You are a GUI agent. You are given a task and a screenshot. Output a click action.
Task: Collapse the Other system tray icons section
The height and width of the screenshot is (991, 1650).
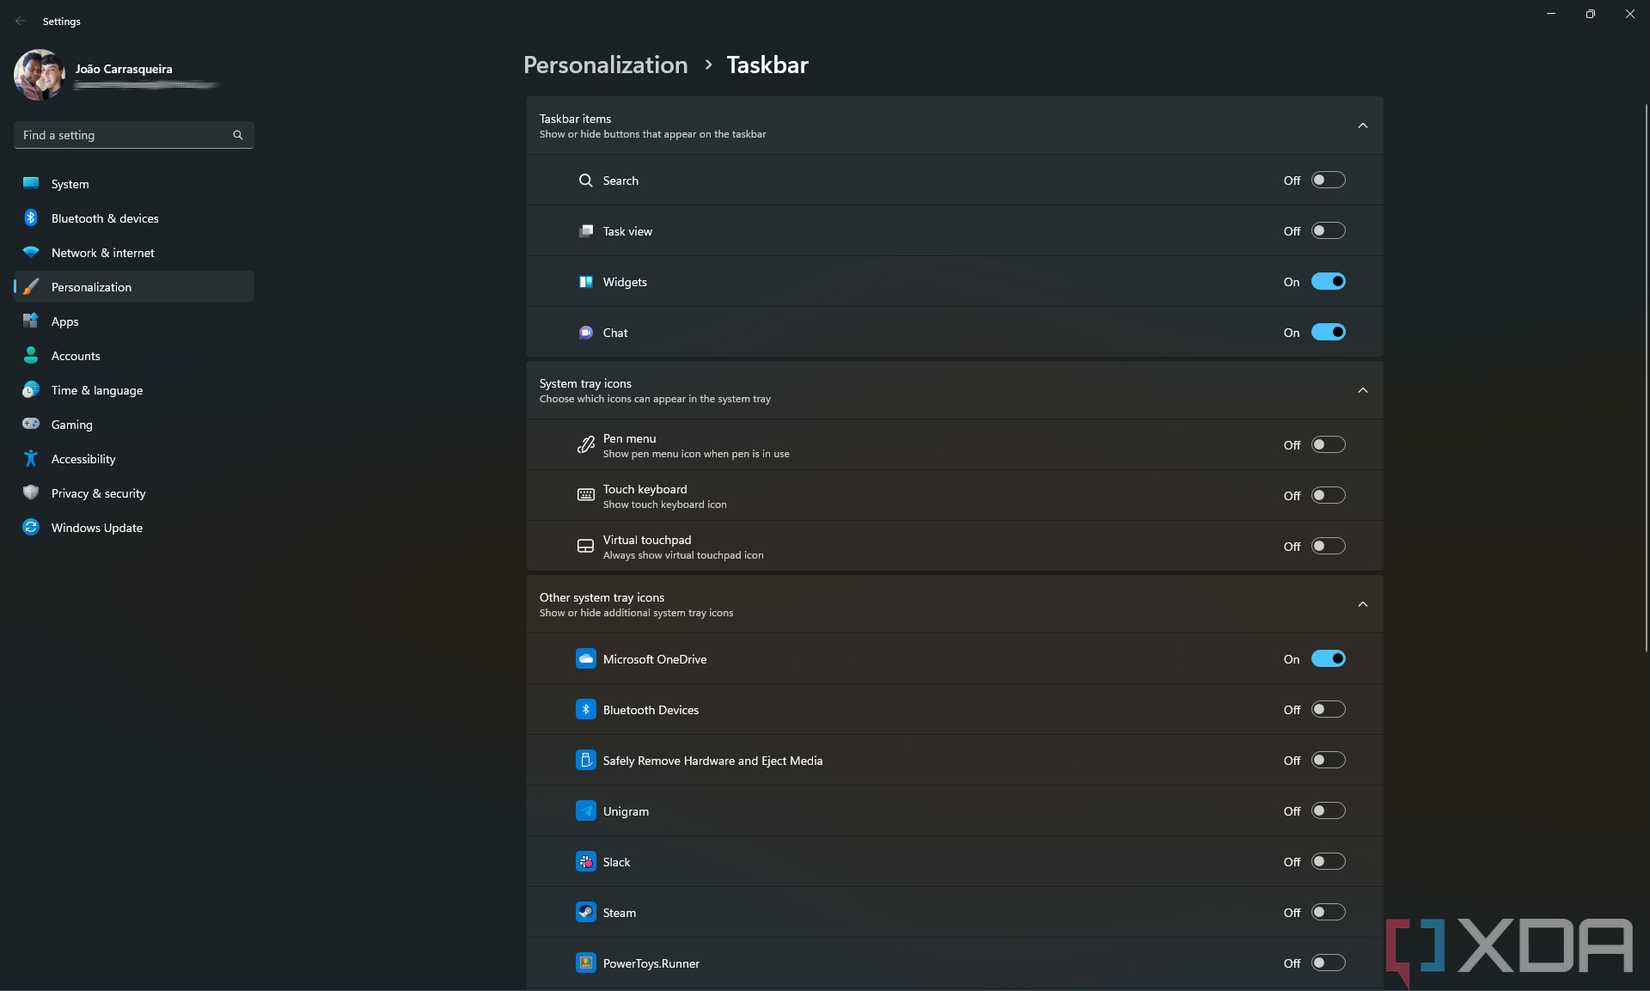tap(1362, 604)
